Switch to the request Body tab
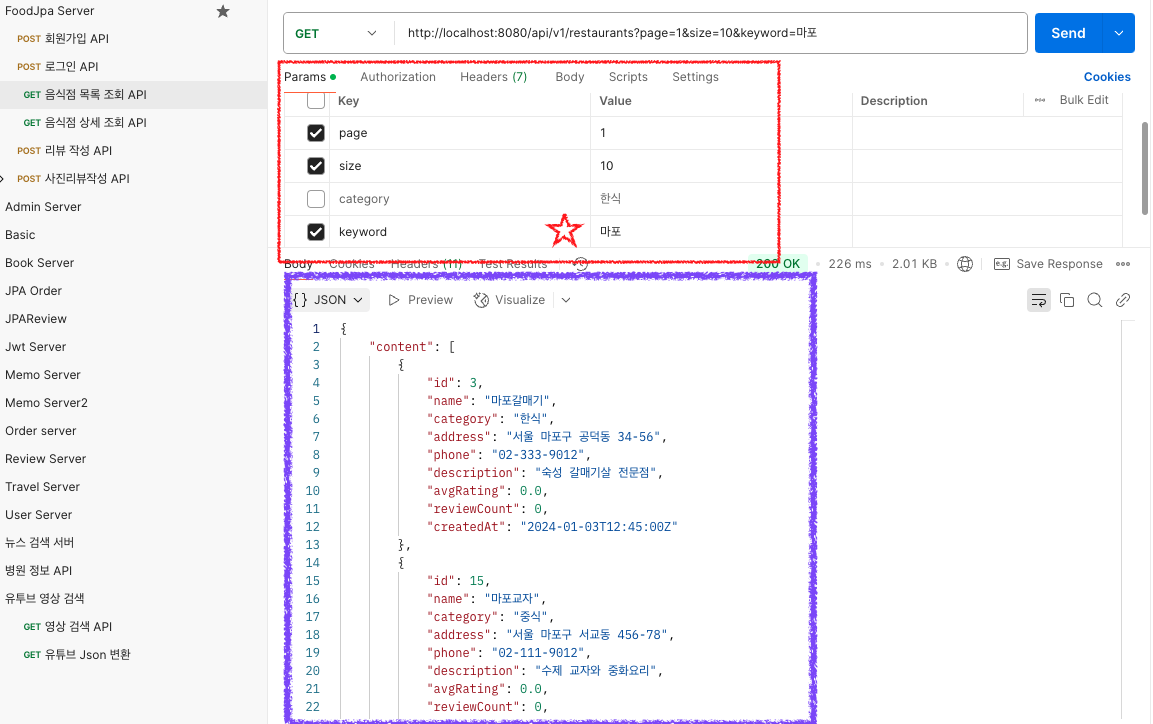The width and height of the screenshot is (1153, 724). [x=570, y=77]
